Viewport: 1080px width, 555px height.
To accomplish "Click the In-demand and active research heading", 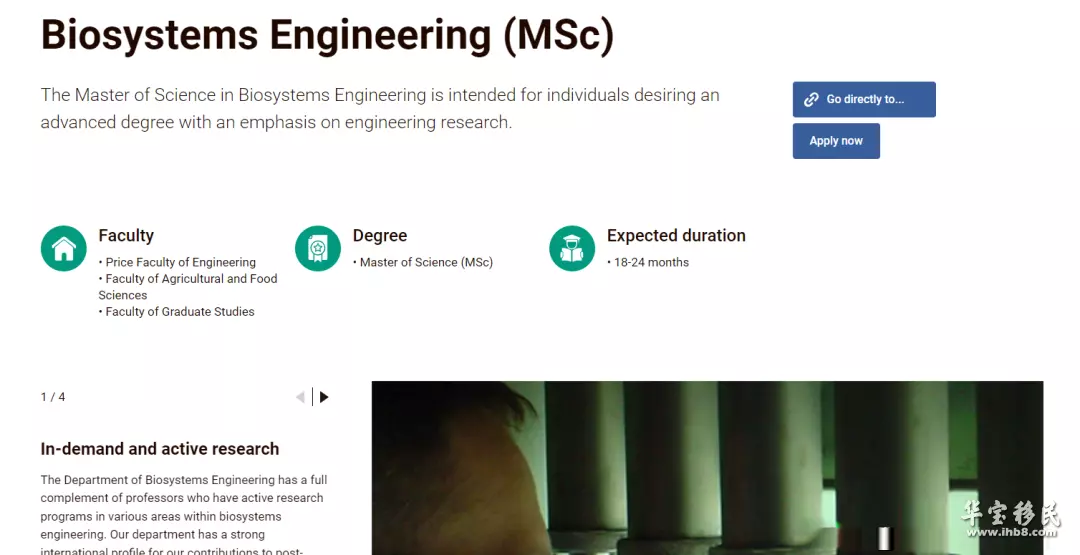I will coord(160,449).
